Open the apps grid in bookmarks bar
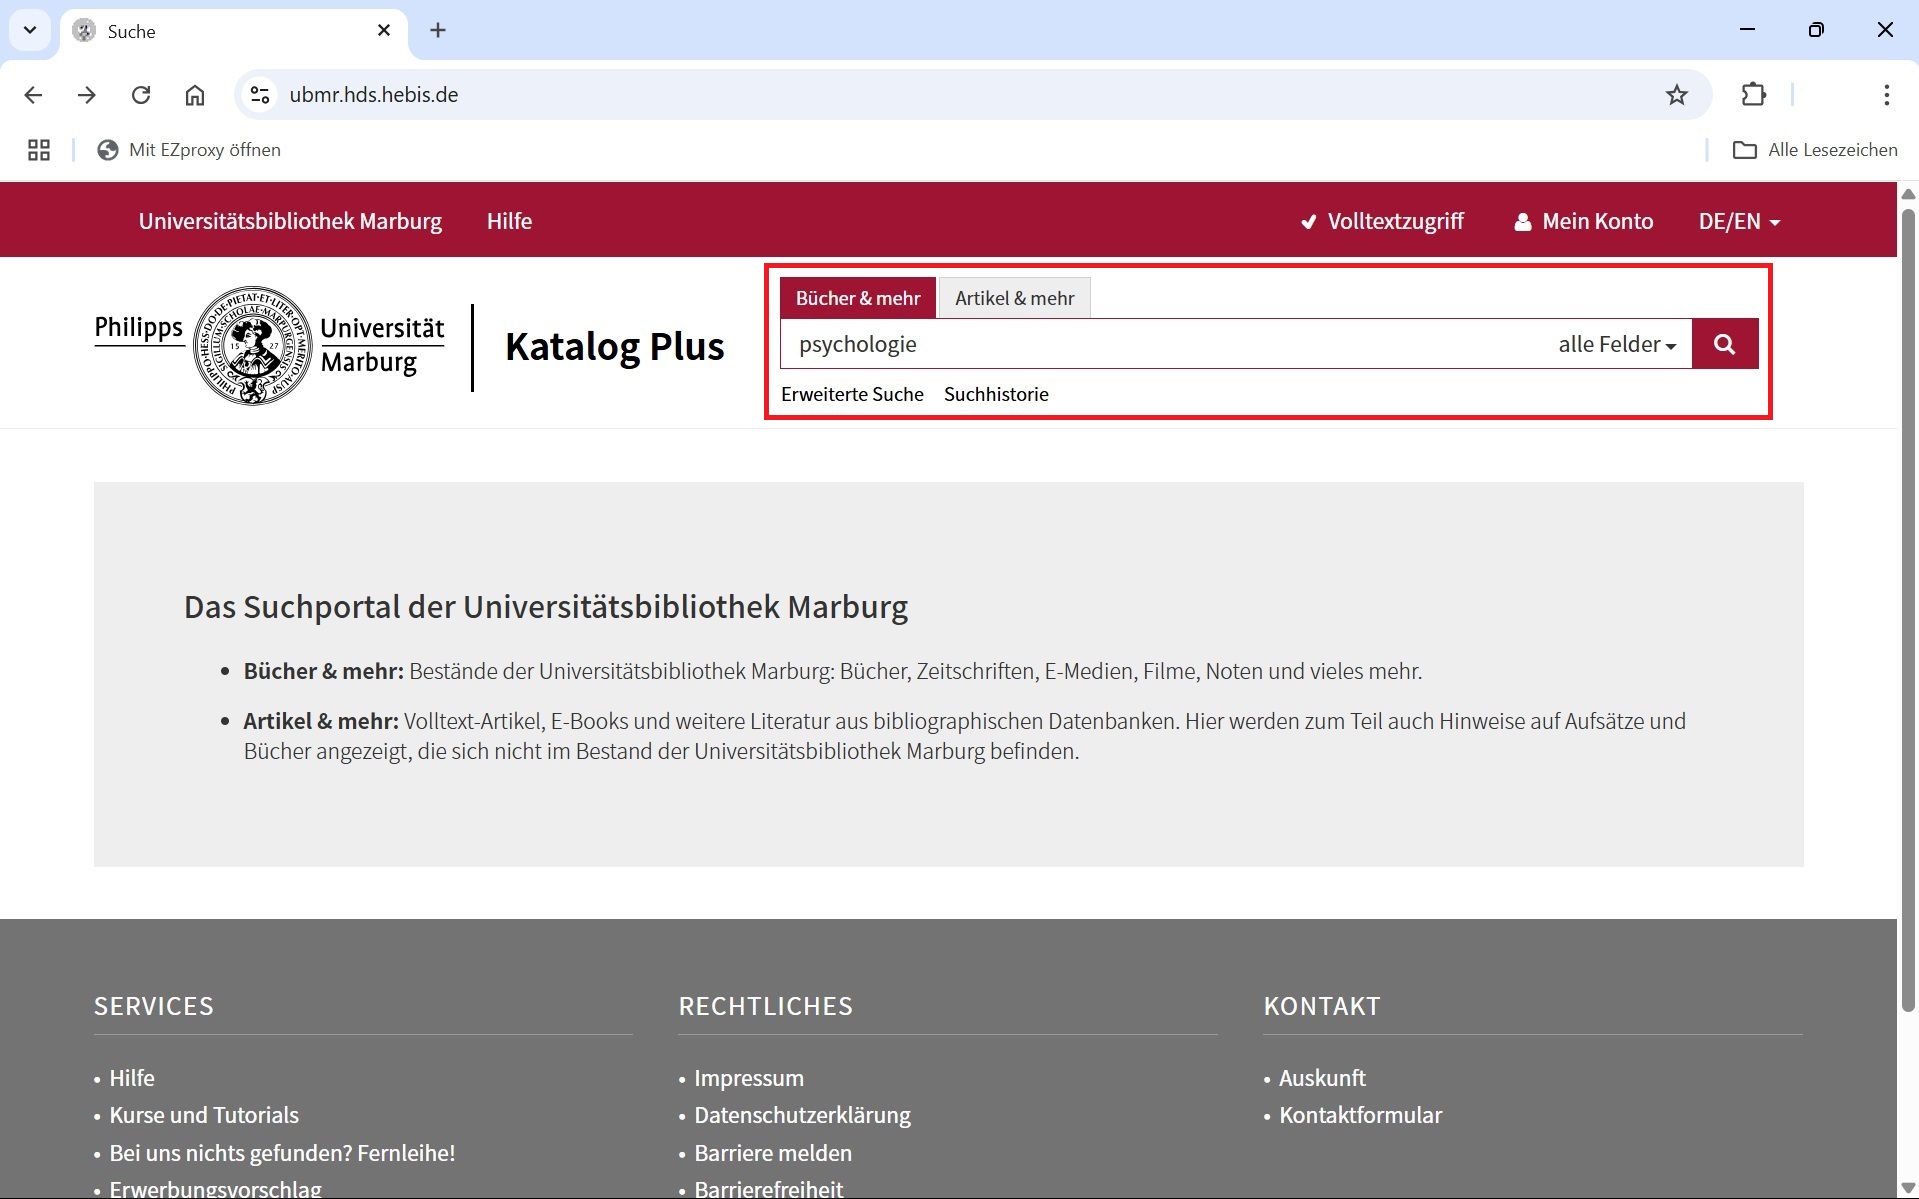 tap(39, 150)
